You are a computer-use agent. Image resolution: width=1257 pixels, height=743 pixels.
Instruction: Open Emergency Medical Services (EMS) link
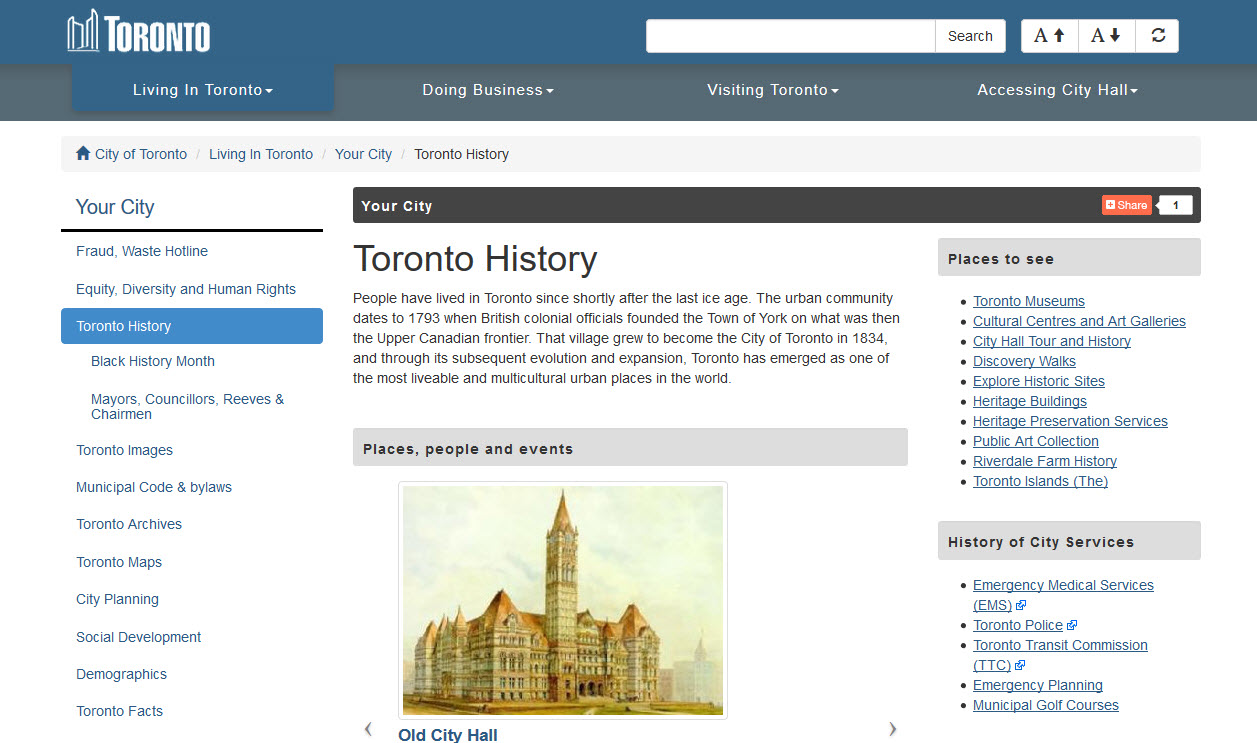pyautogui.click(x=1063, y=595)
